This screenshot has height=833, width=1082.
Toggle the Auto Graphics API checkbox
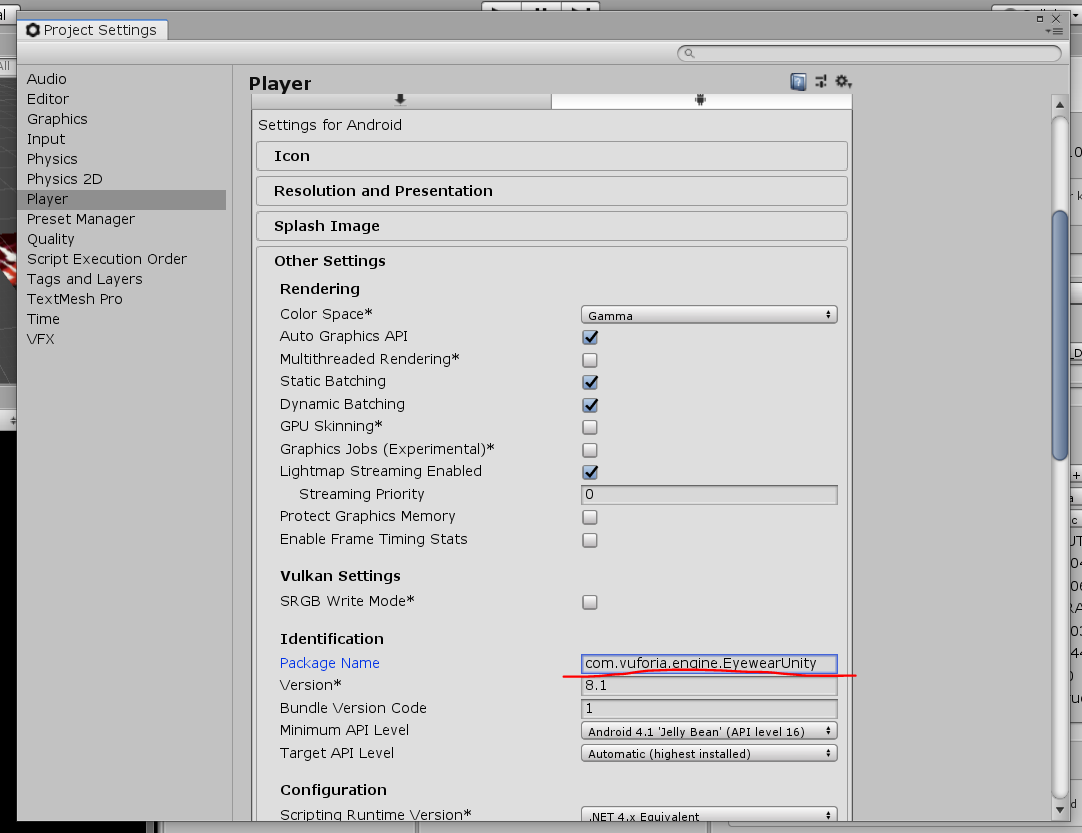[x=590, y=337]
